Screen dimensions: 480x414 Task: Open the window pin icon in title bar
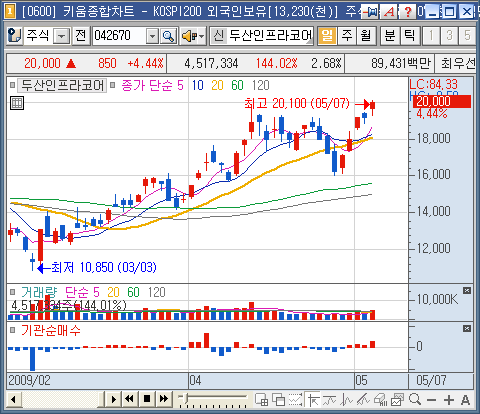pos(370,12)
